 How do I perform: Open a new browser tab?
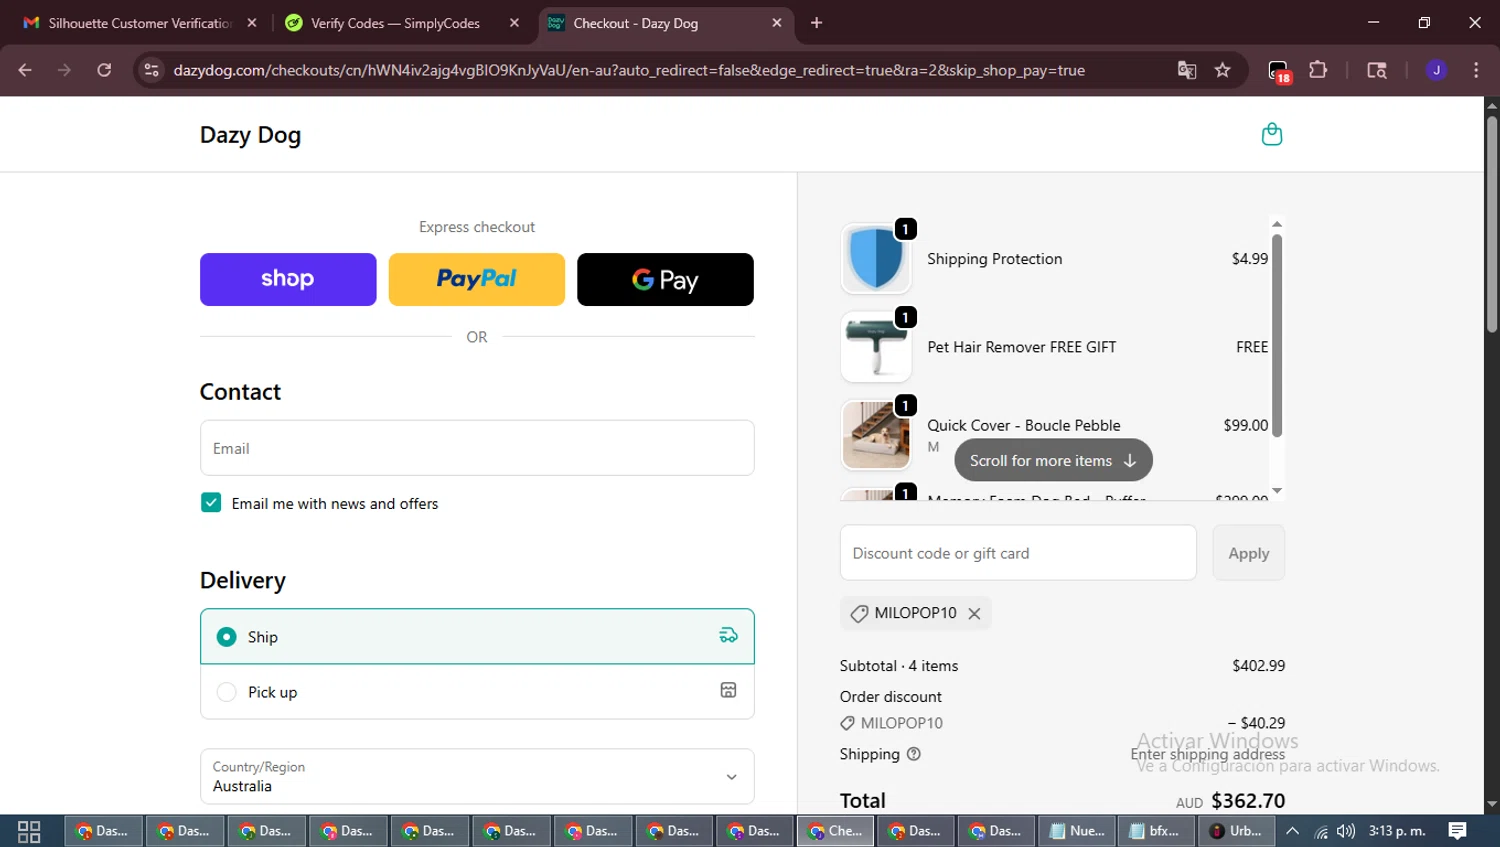(x=816, y=23)
